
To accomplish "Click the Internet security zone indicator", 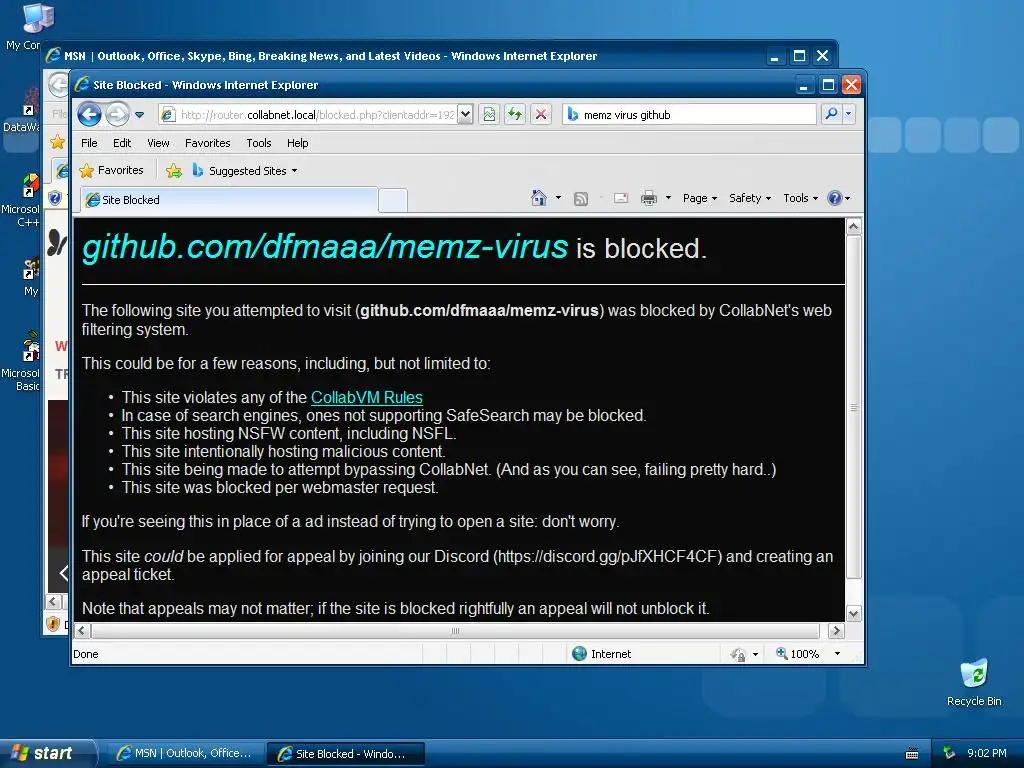I will (x=601, y=654).
